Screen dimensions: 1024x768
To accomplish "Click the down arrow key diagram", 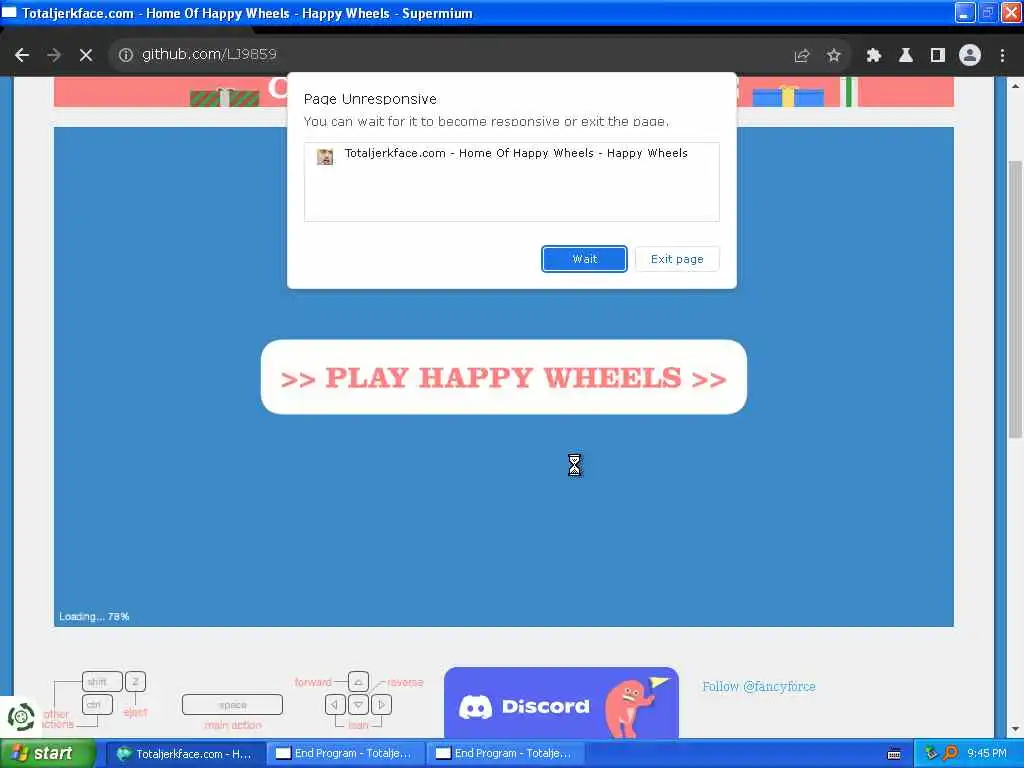I will tap(358, 705).
